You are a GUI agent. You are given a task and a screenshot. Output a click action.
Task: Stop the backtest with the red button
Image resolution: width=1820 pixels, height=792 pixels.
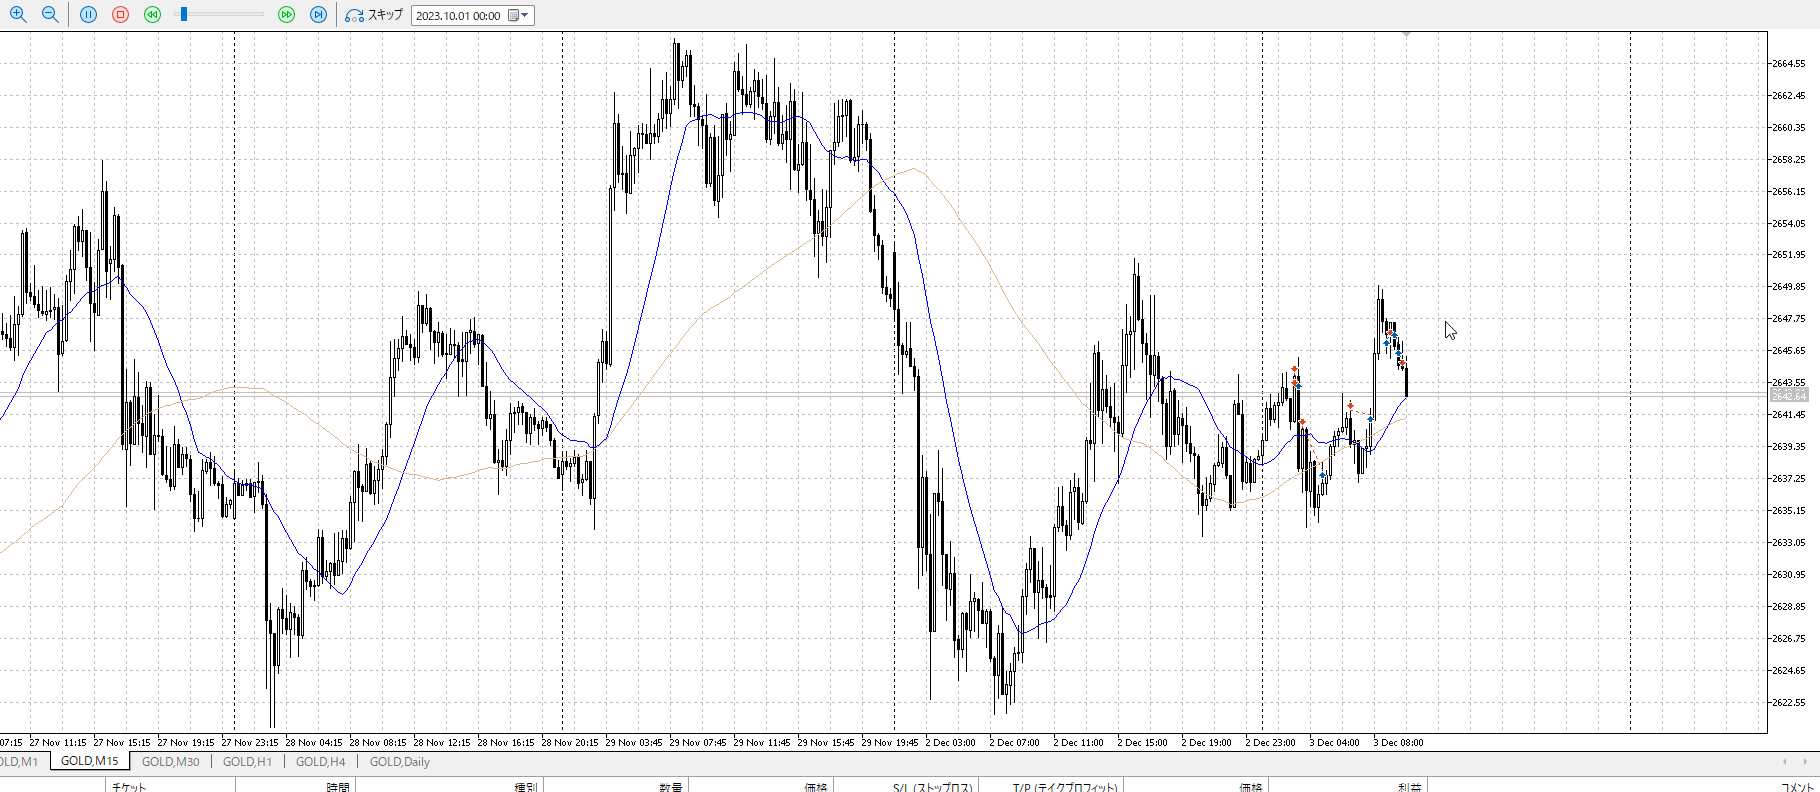121,15
